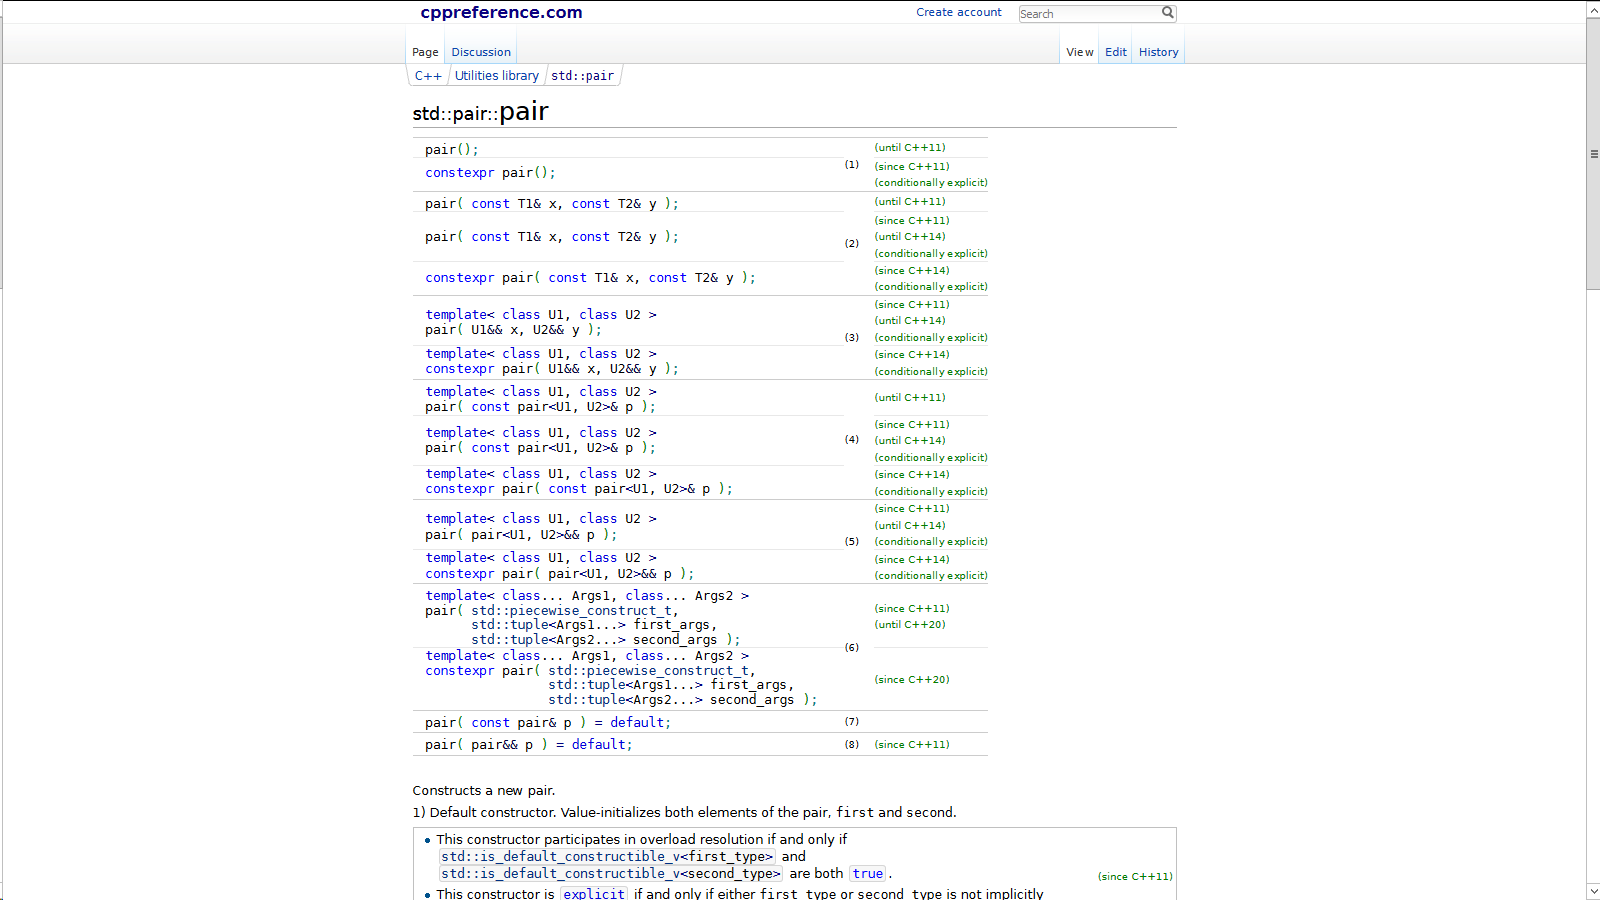Click the magnifier search icon

(1167, 13)
